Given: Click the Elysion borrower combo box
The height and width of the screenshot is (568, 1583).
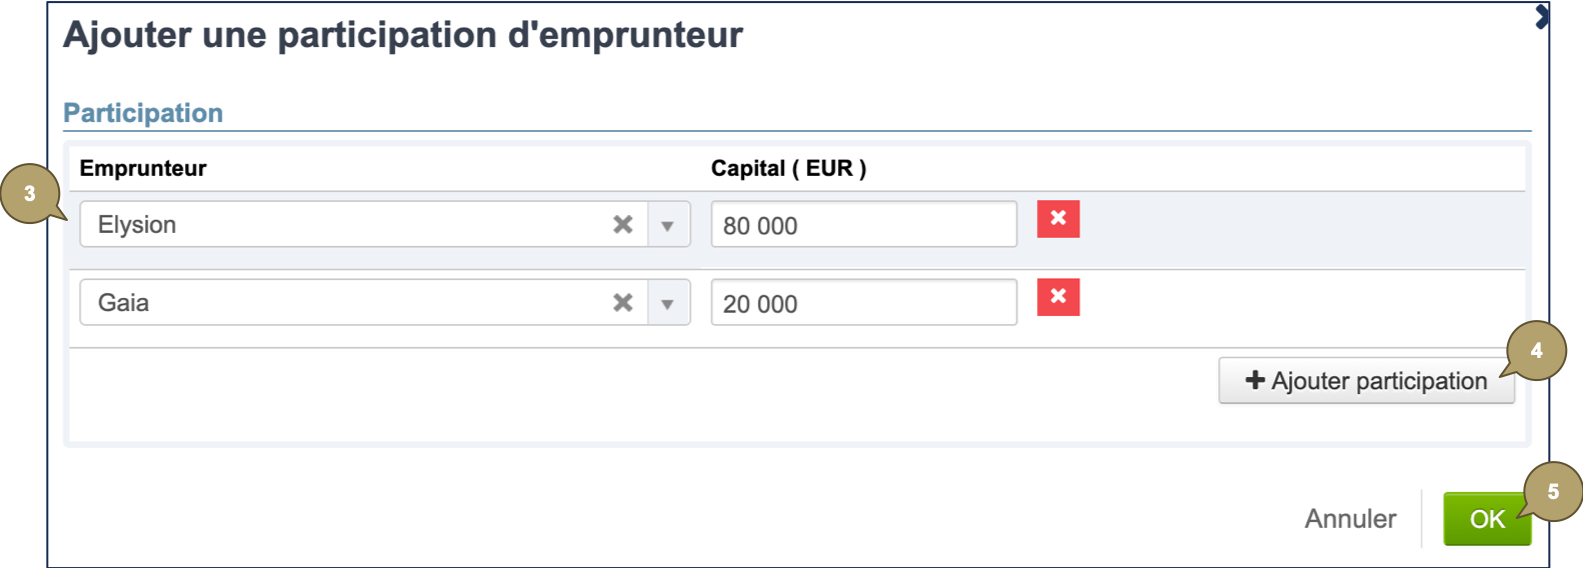Looking at the screenshot, I should (x=340, y=225).
